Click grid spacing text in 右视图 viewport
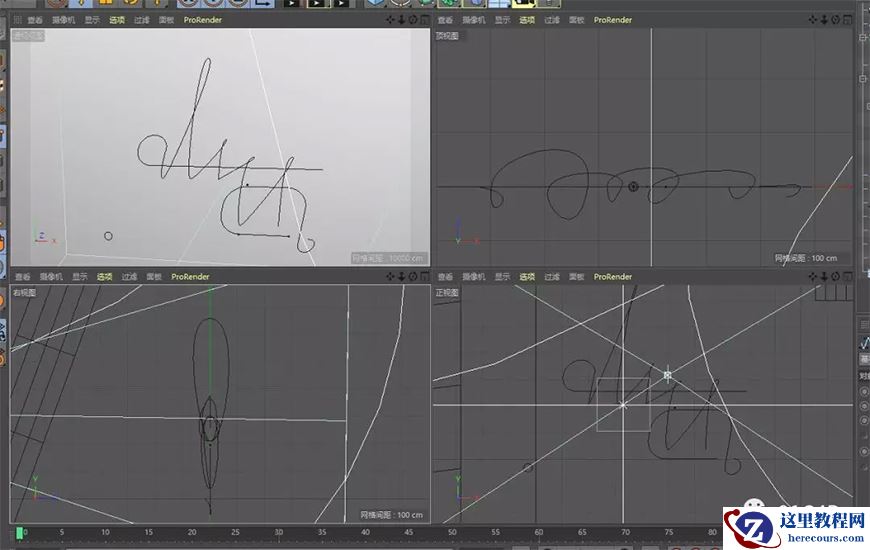The width and height of the screenshot is (870, 550). point(391,515)
